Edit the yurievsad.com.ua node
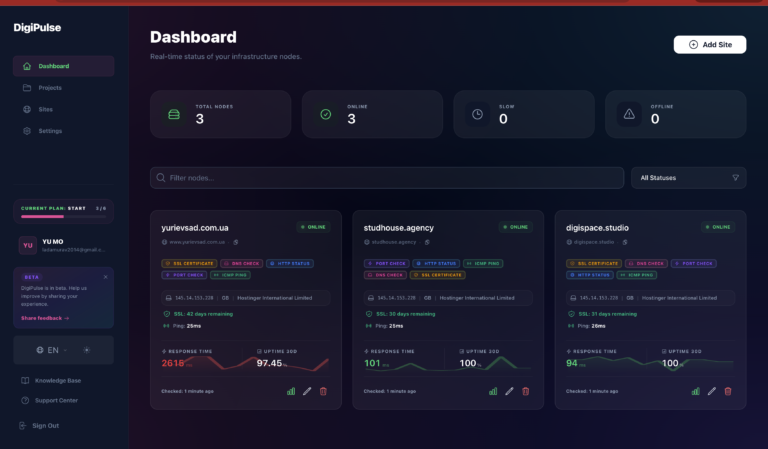The height and width of the screenshot is (449, 768). 307,391
